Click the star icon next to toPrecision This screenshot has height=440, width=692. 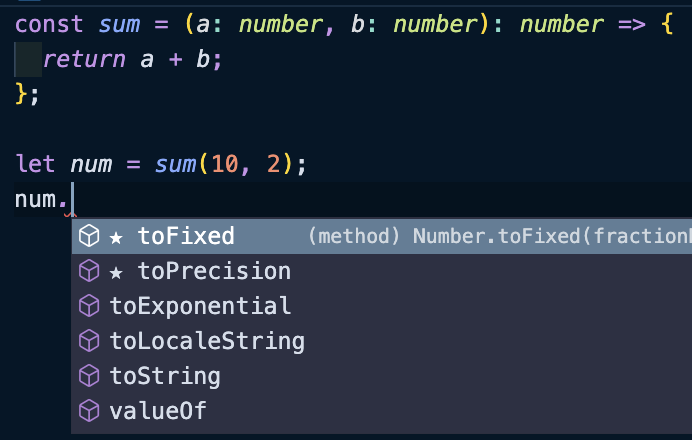(116, 273)
